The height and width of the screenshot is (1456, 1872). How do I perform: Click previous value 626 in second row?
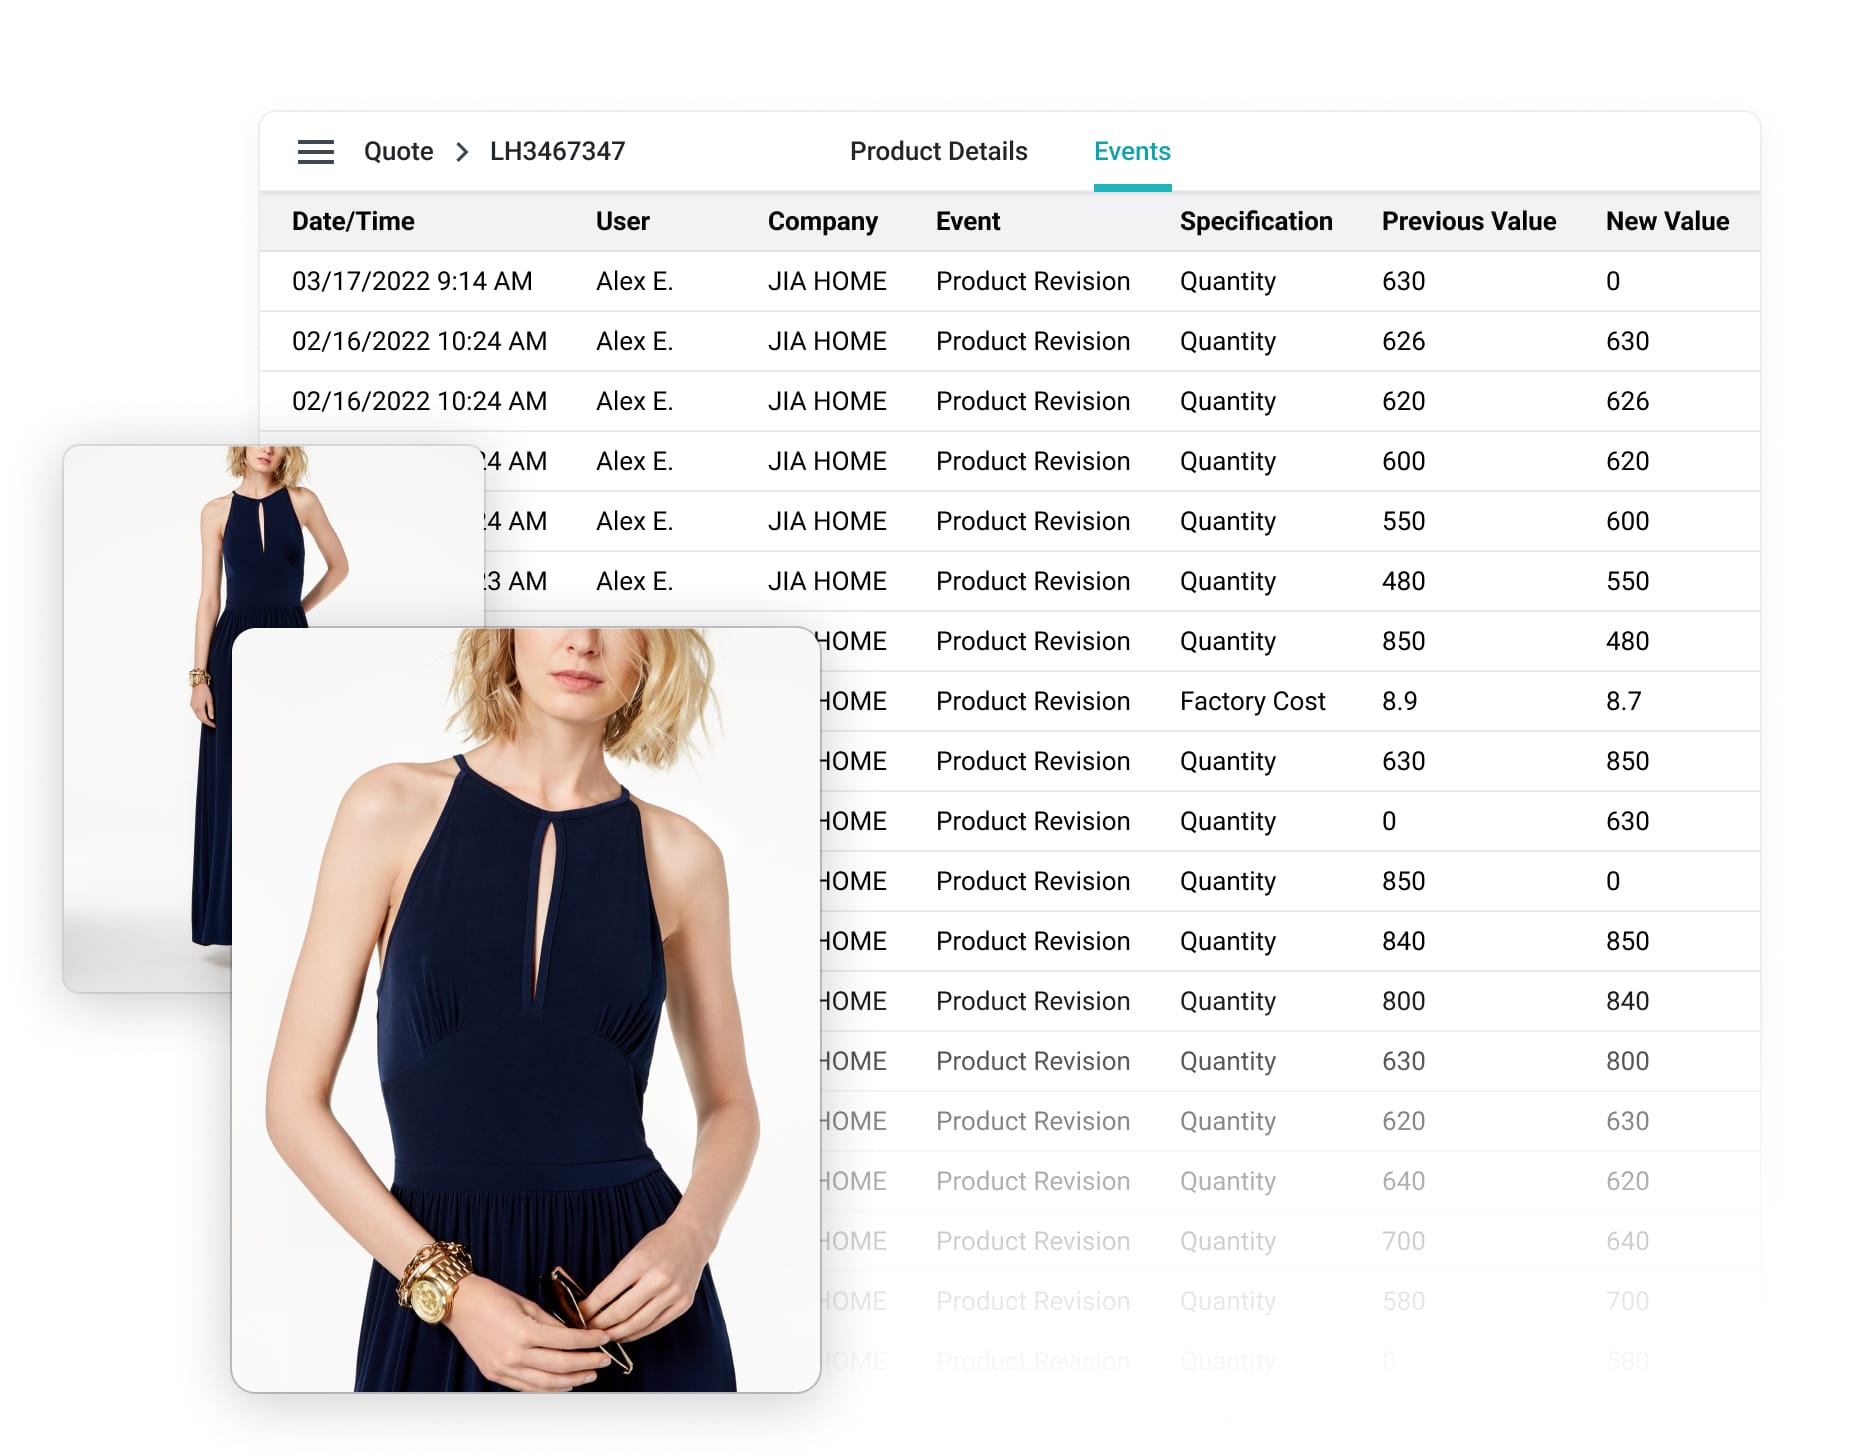(1403, 342)
